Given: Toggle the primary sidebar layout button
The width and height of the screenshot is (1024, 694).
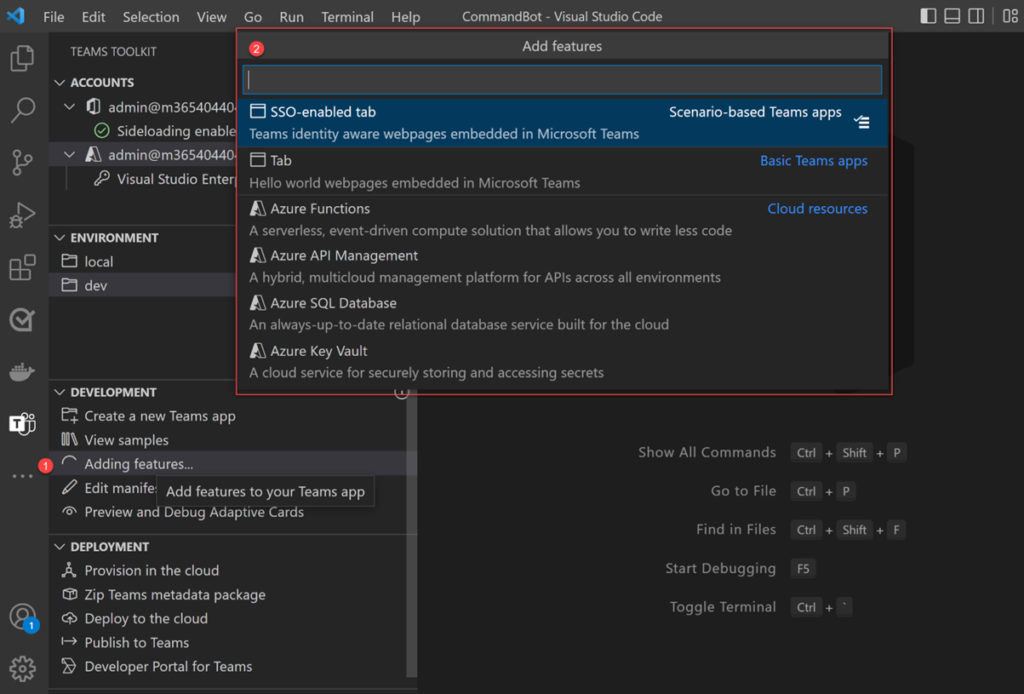Looking at the screenshot, I should pos(929,16).
